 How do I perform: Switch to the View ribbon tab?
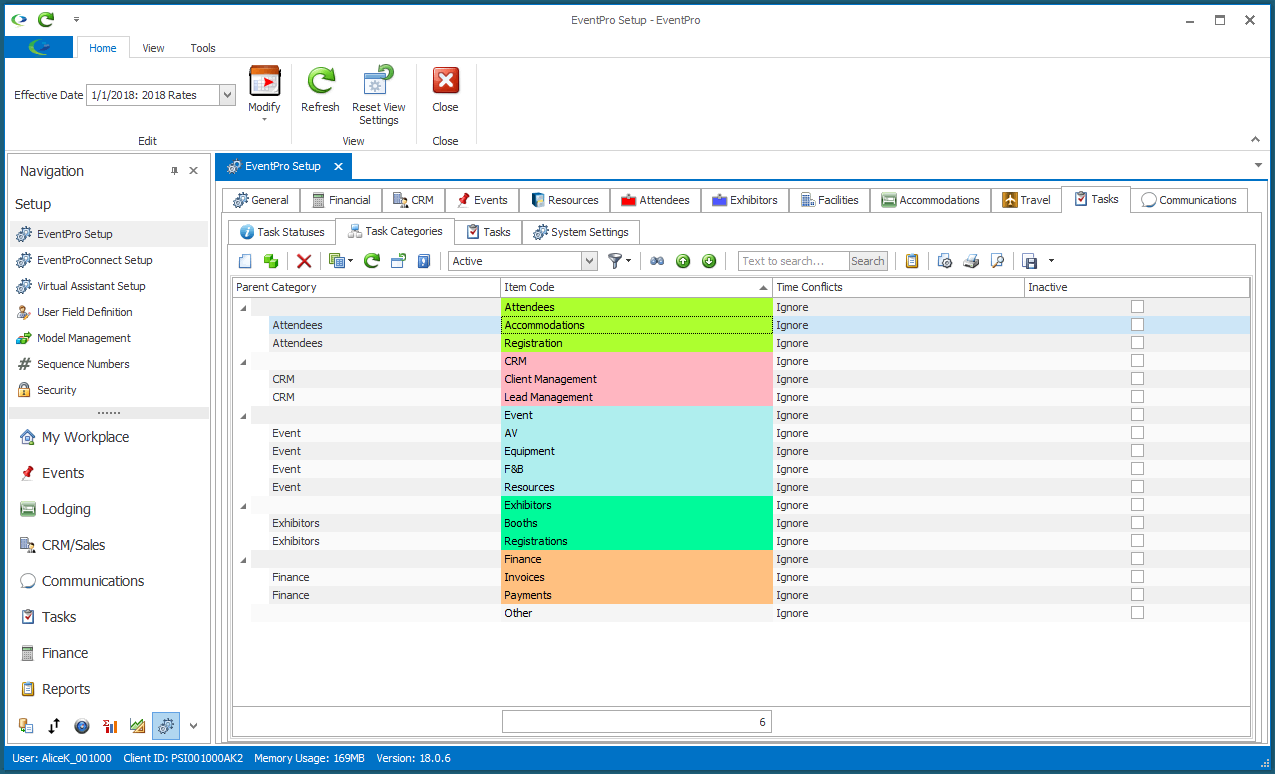tap(153, 48)
